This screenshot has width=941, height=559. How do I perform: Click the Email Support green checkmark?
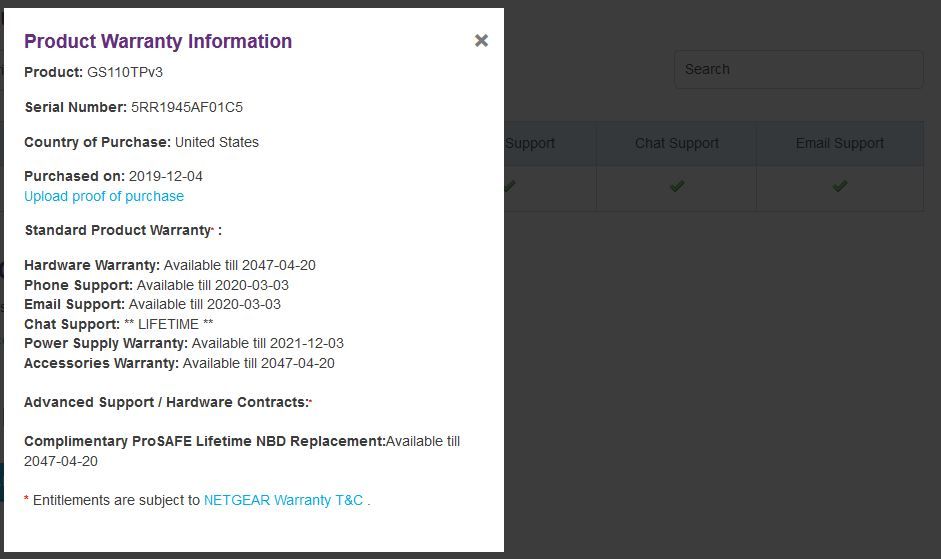point(840,186)
